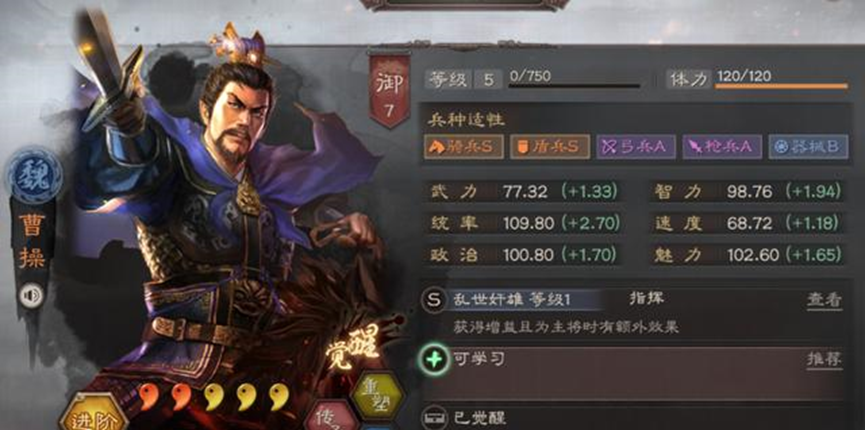Click the 体力 stamina bar

point(781,86)
